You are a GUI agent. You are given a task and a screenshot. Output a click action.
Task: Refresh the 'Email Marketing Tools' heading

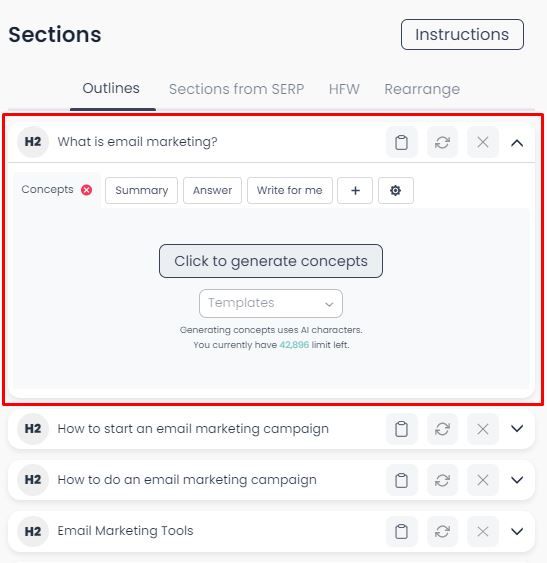pos(442,531)
